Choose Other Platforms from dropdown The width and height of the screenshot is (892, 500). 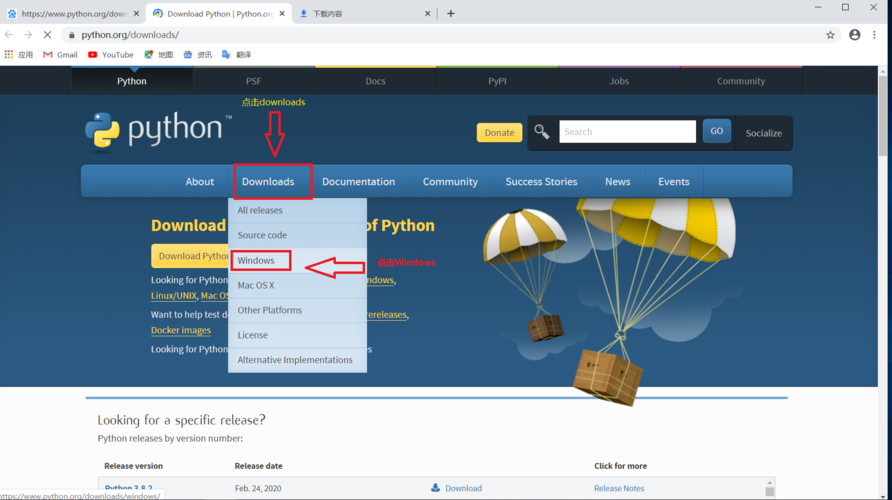[x=298, y=310]
